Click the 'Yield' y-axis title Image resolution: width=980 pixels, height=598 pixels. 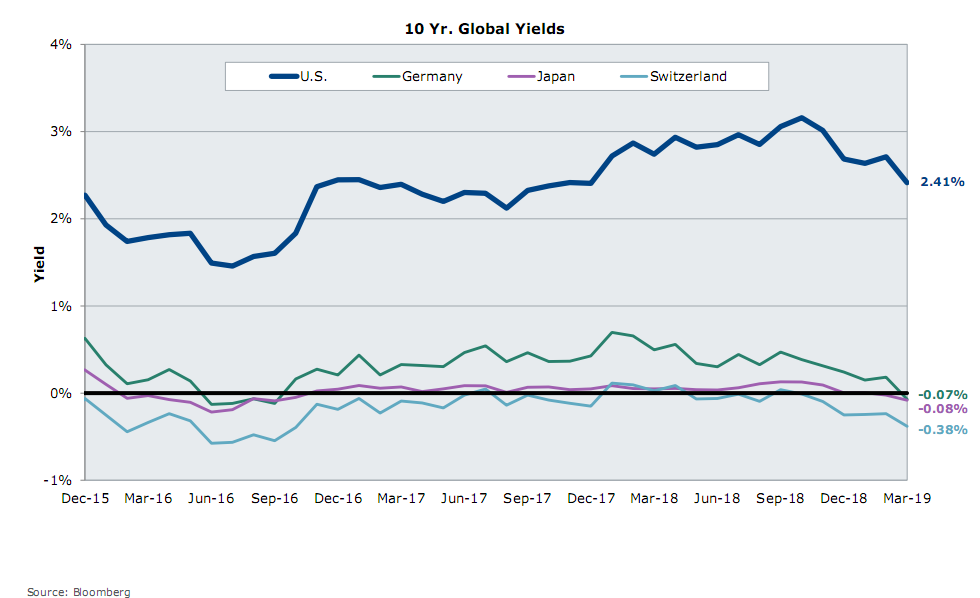click(39, 264)
